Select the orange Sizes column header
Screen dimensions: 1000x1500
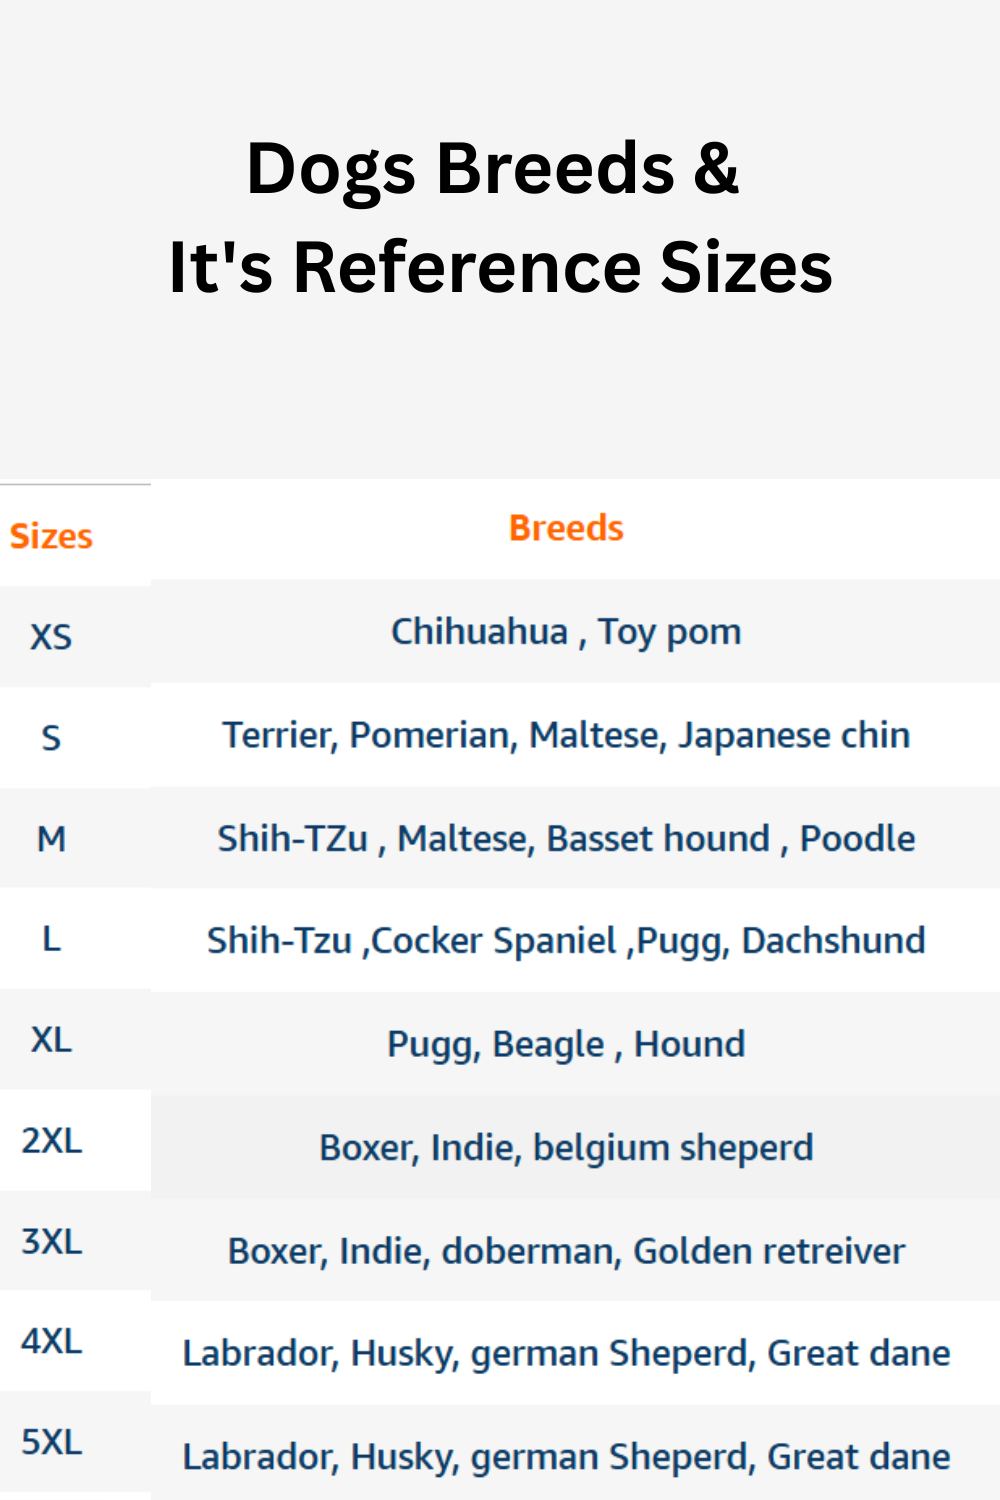(x=51, y=537)
